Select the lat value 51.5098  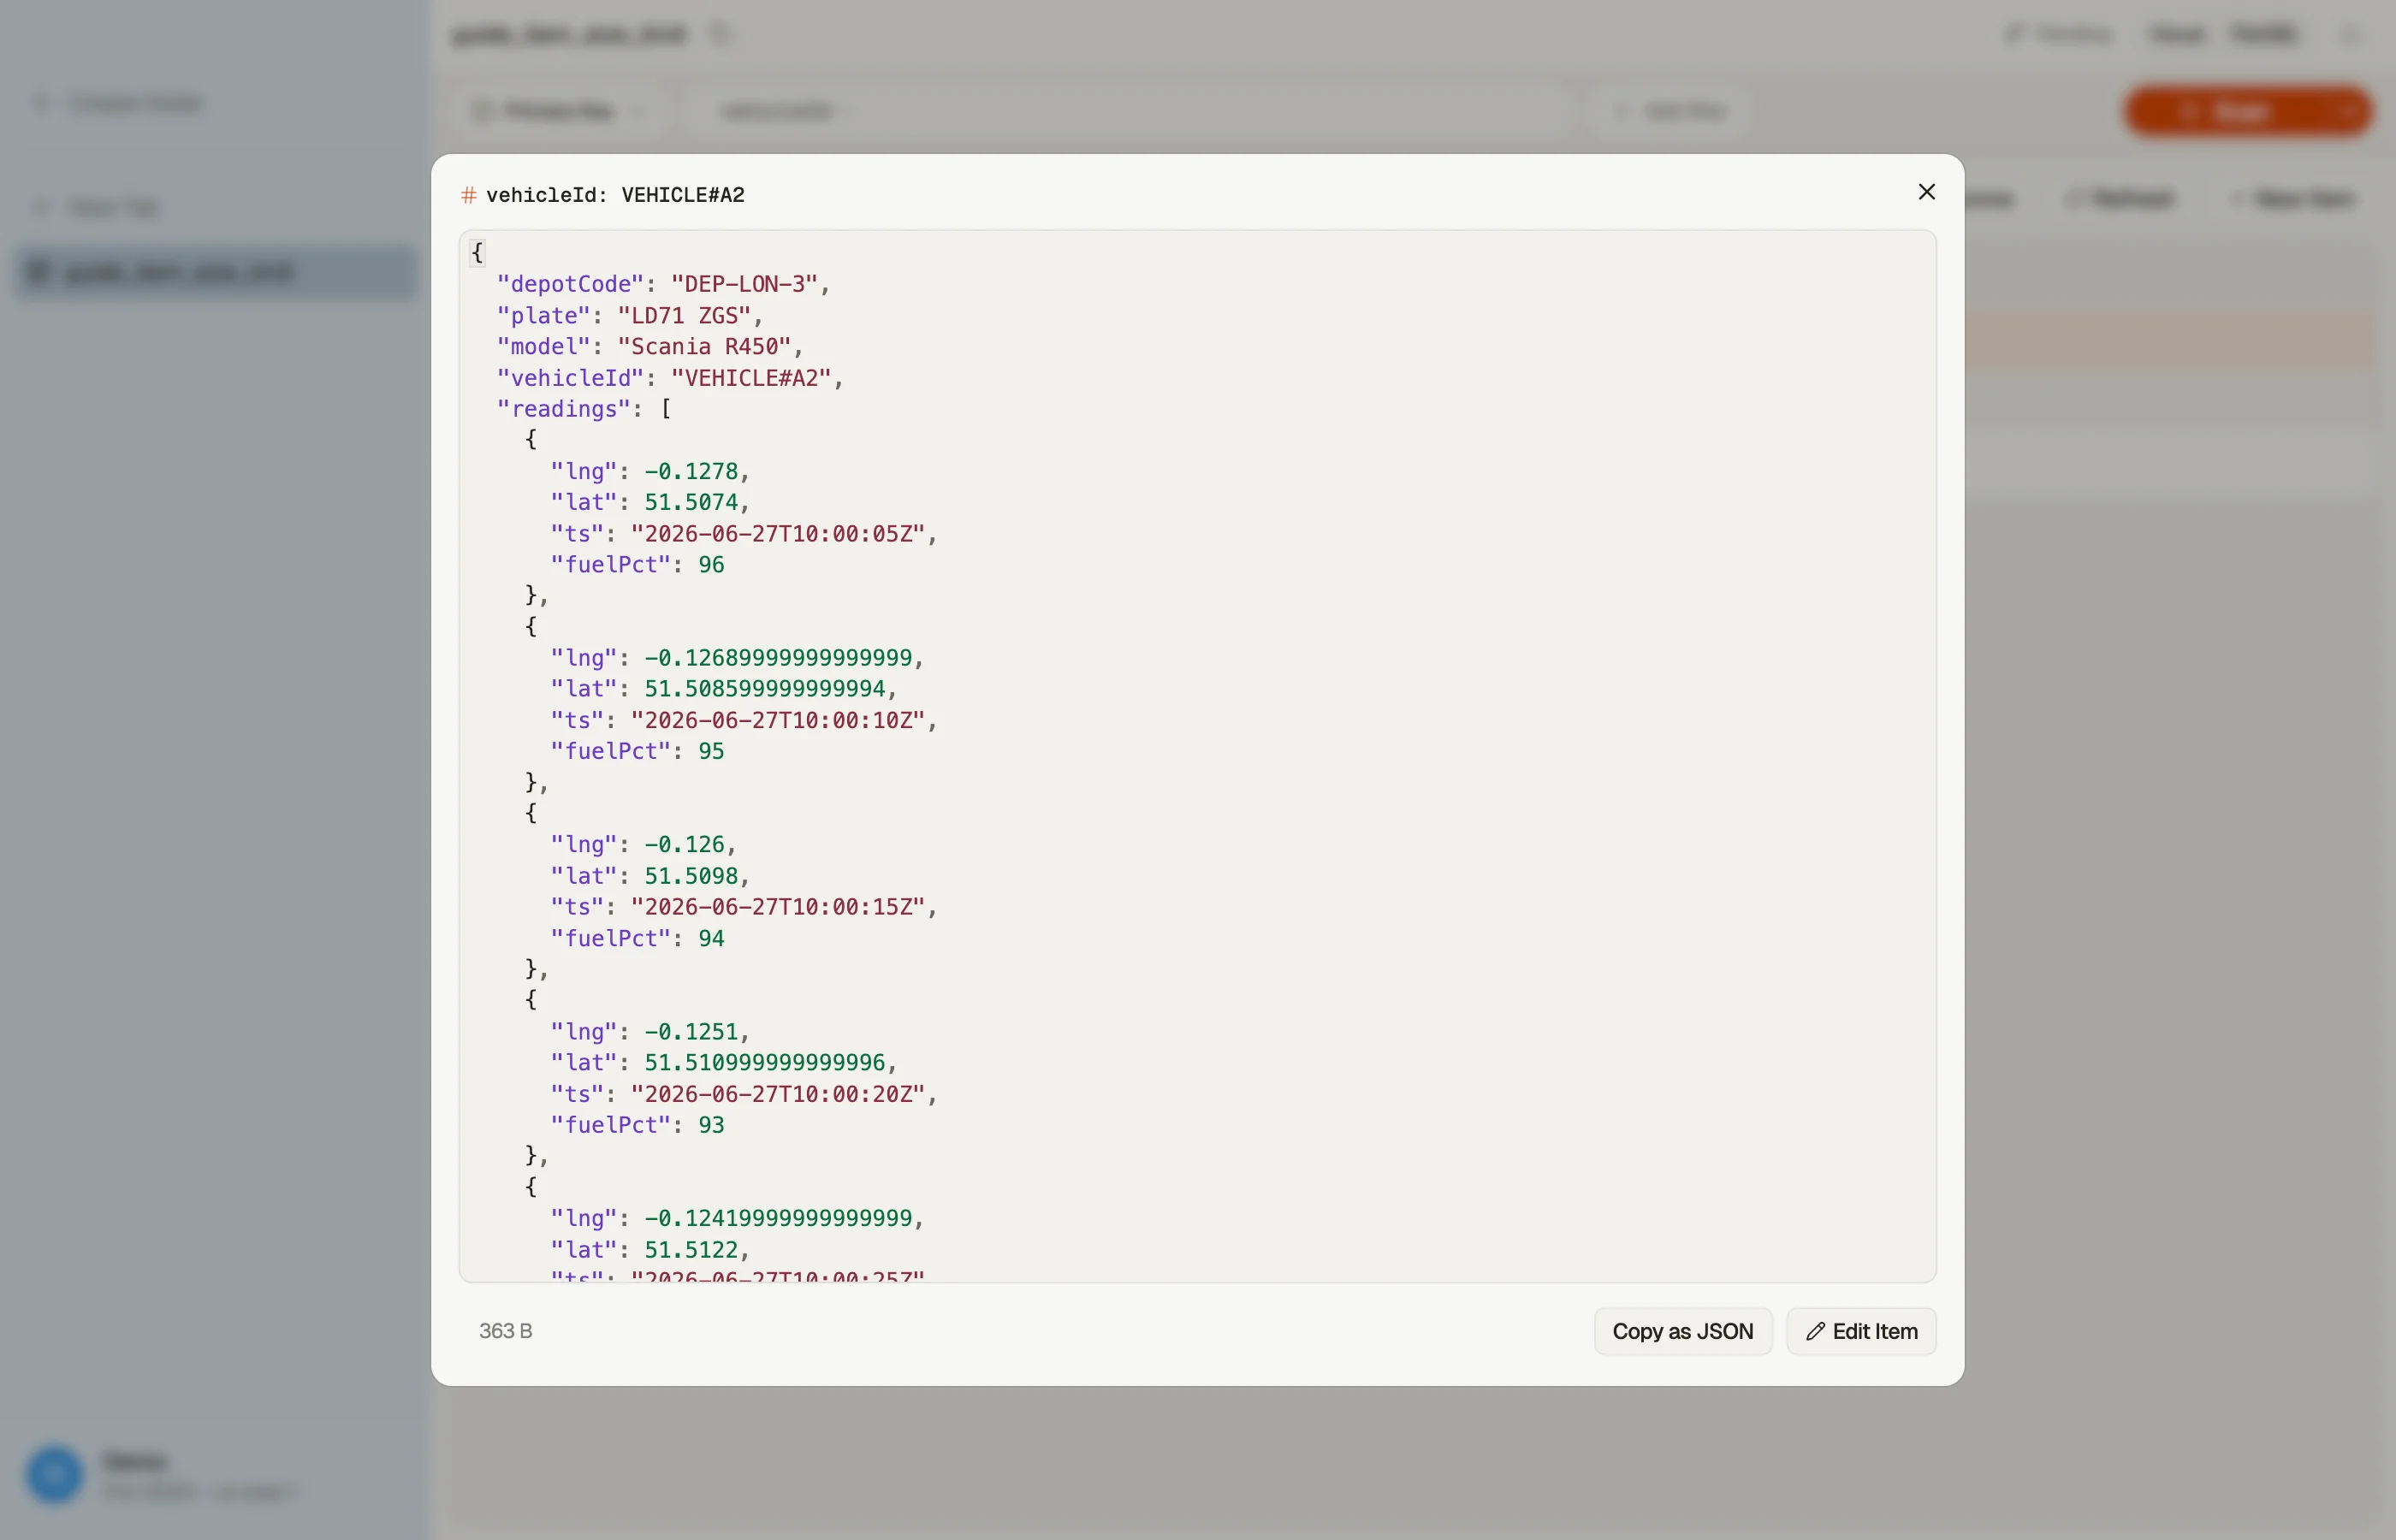click(691, 876)
